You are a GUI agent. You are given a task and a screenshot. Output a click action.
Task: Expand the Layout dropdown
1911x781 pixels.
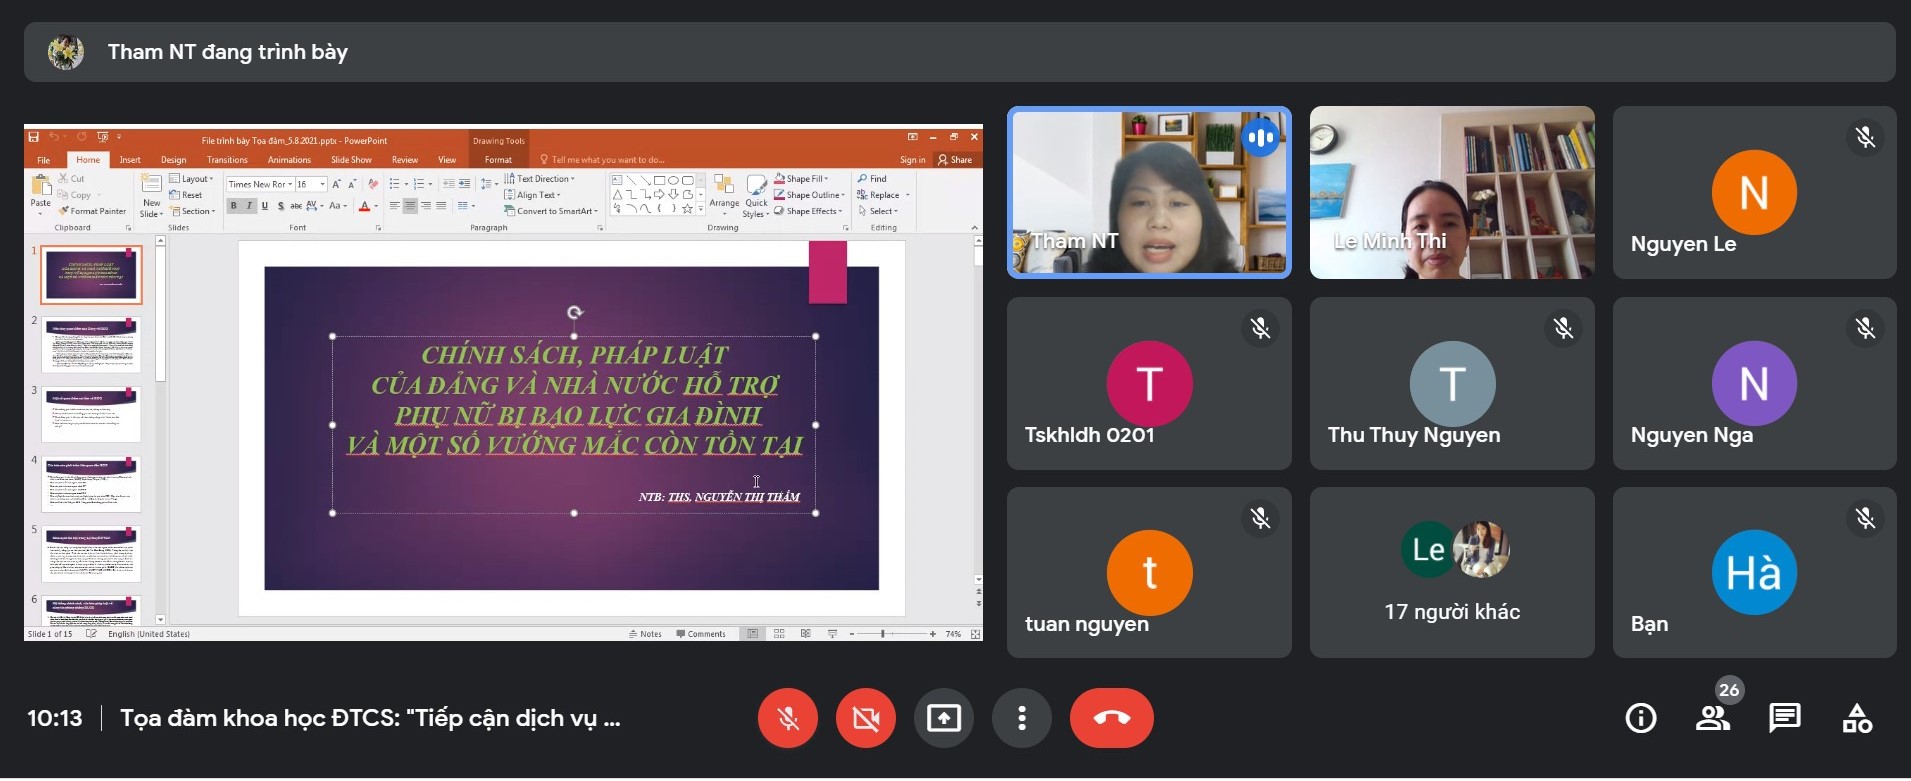coord(196,179)
